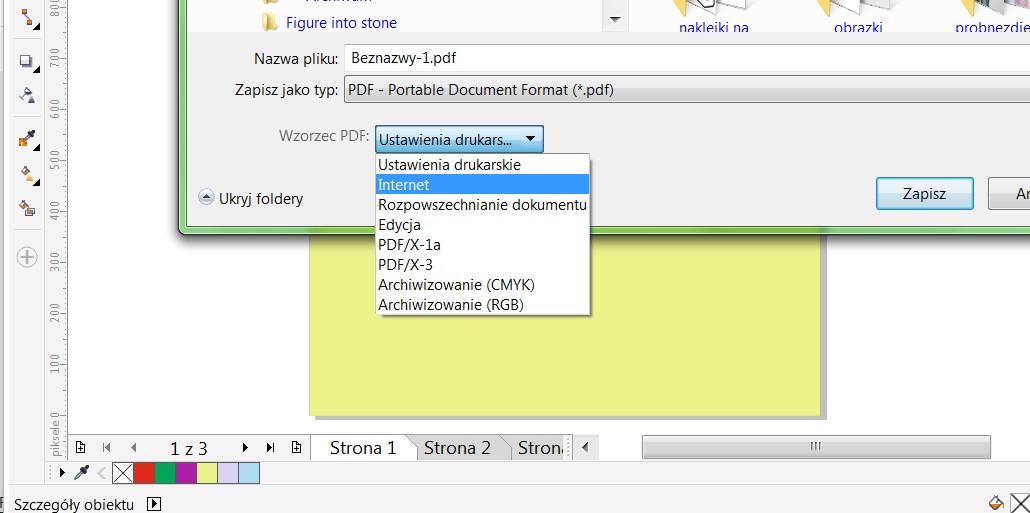Open the Wzorzec PDF preset dropdown
Image resolution: width=1030 pixels, height=513 pixels.
tap(460, 139)
